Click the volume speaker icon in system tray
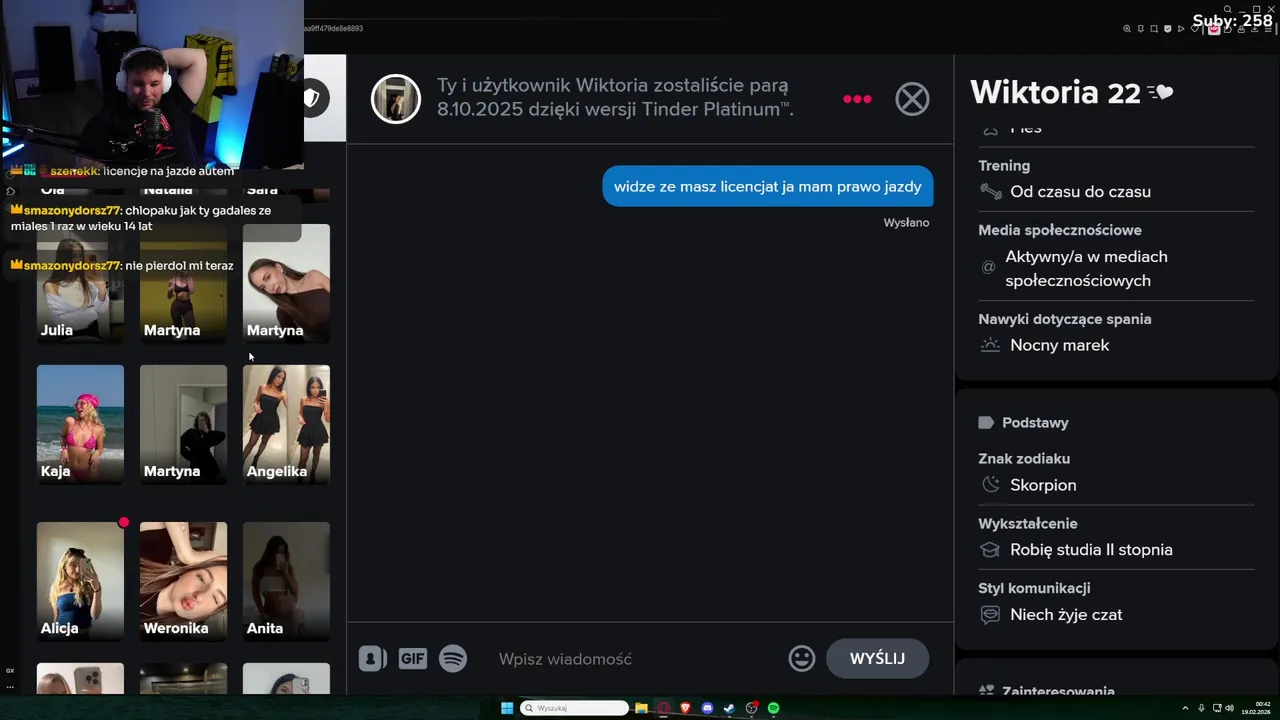Screen dimensions: 1280x720 click(1229, 708)
